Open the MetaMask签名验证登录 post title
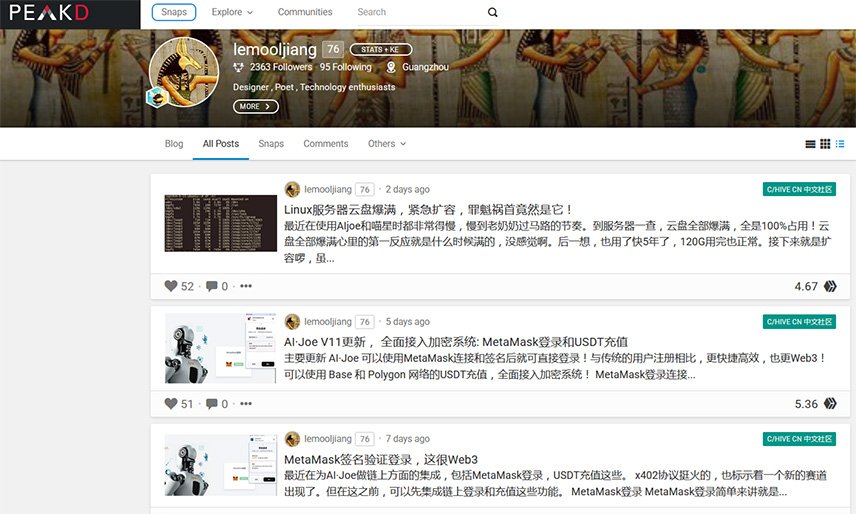Screen dimensions: 856x514 click(381, 459)
